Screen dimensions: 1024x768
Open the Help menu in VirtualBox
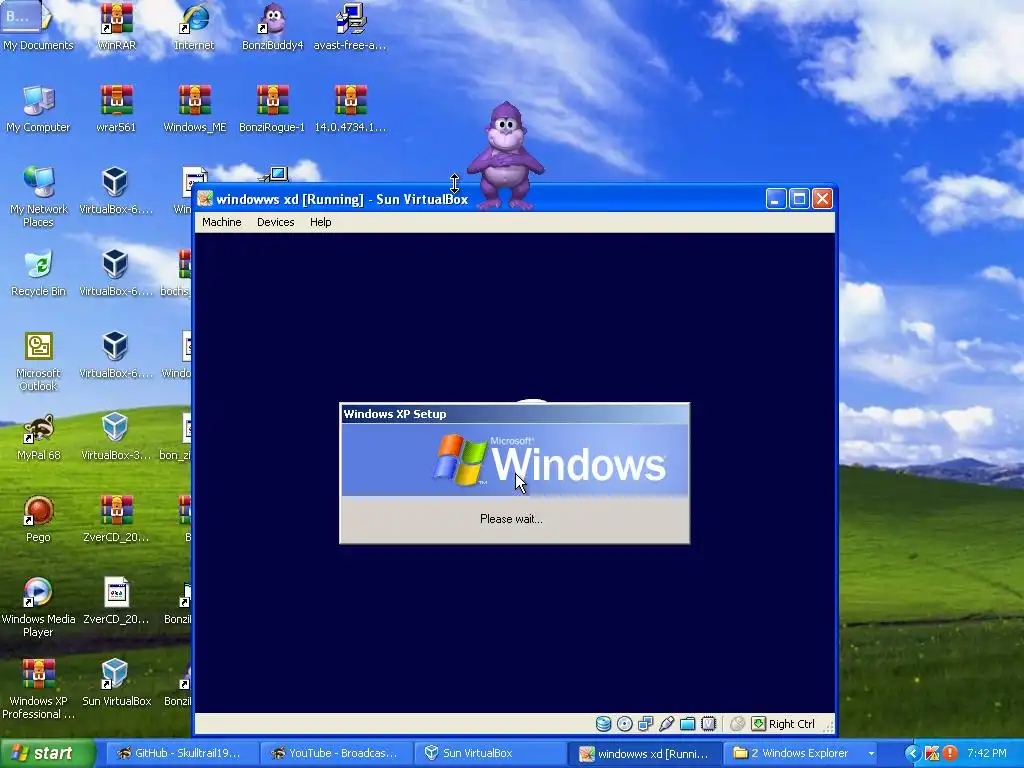tap(321, 222)
